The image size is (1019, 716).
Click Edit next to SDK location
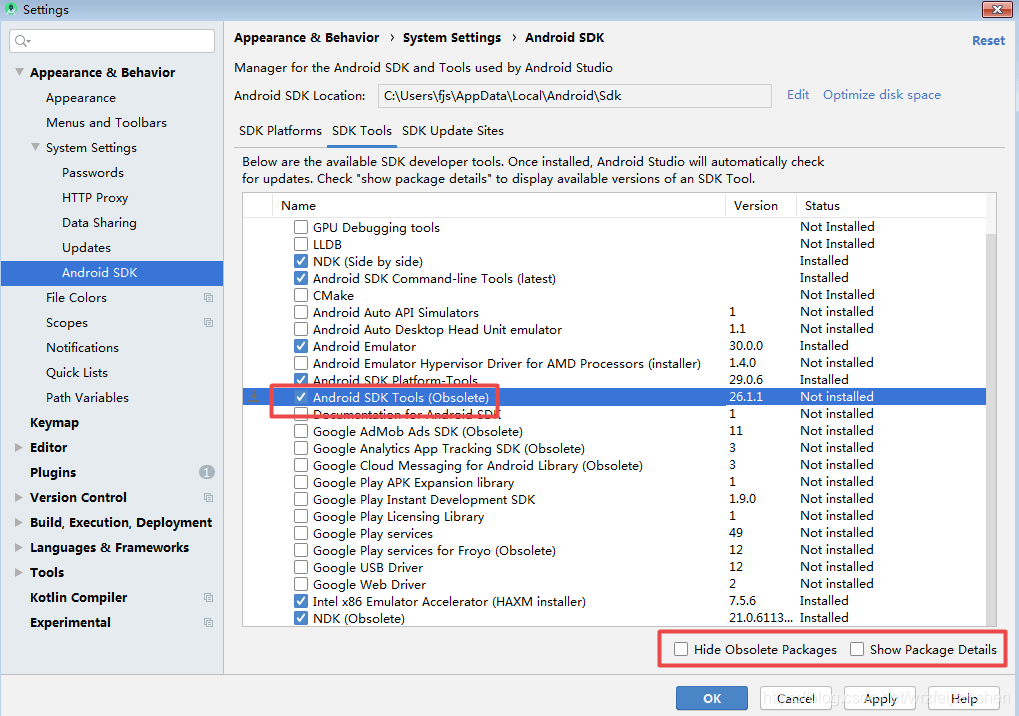coord(798,95)
